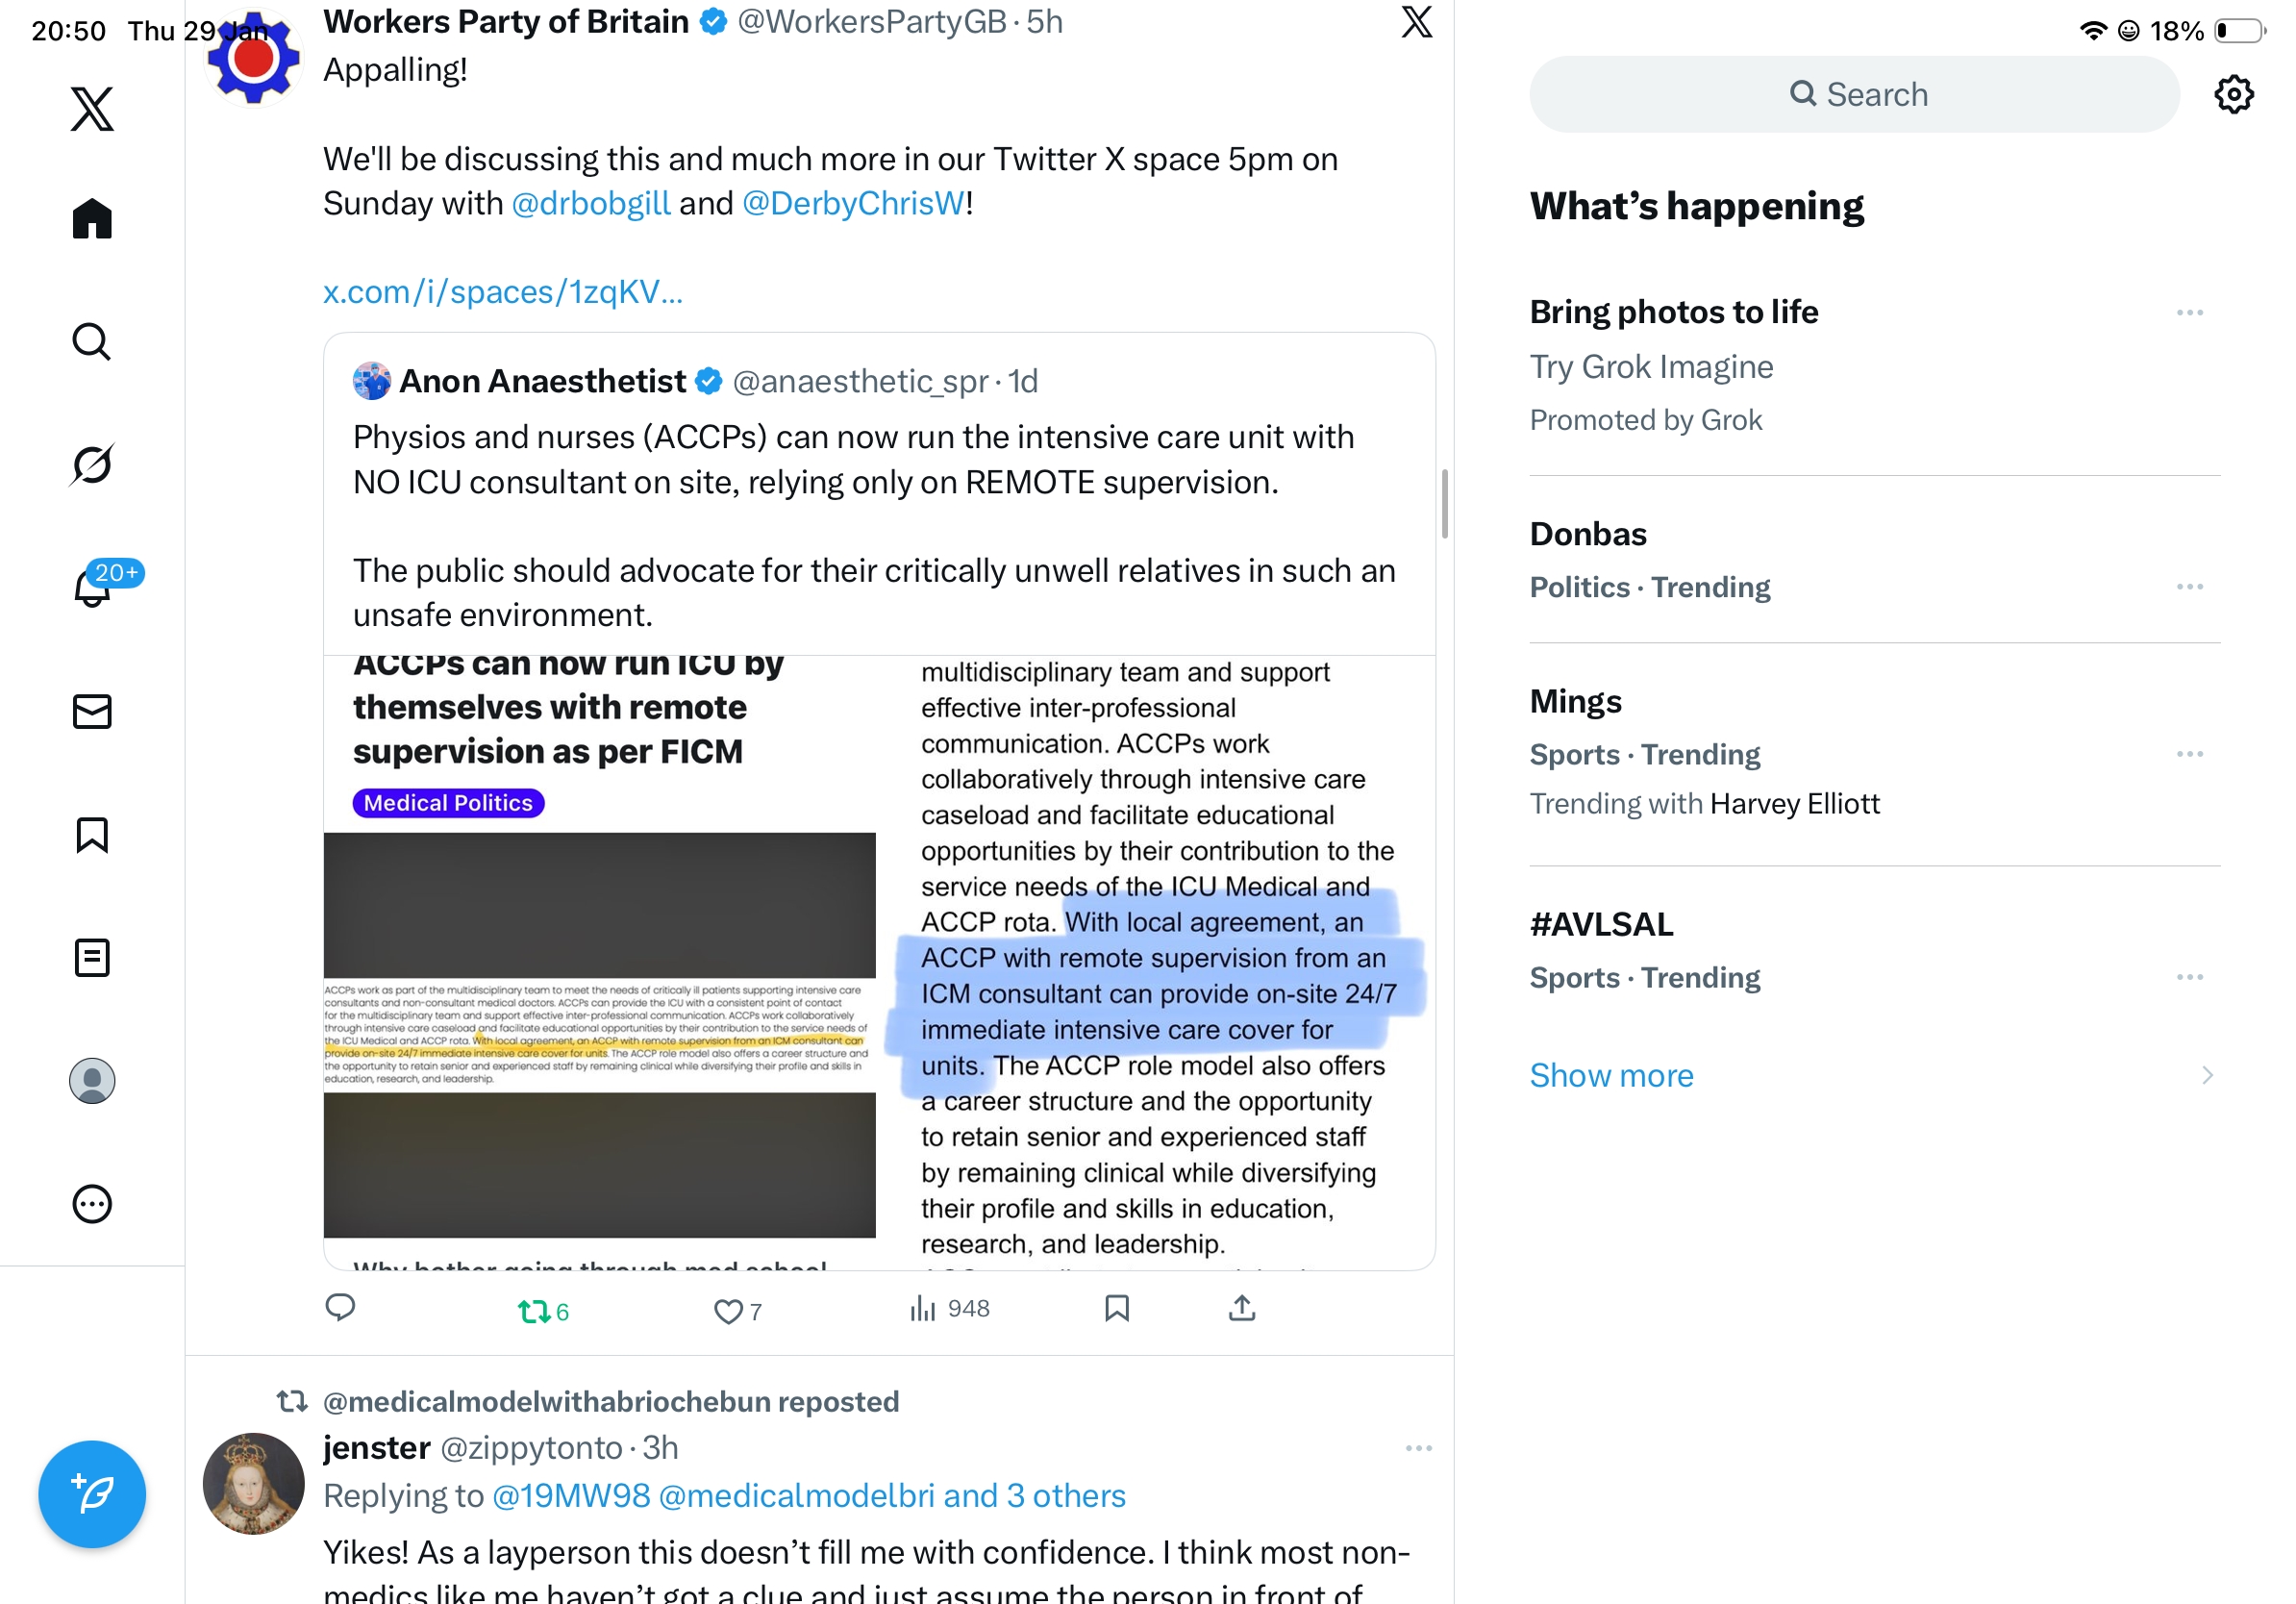The image size is (2296, 1604).
Task: Open notifications bell with 20+ badge
Action: (x=92, y=588)
